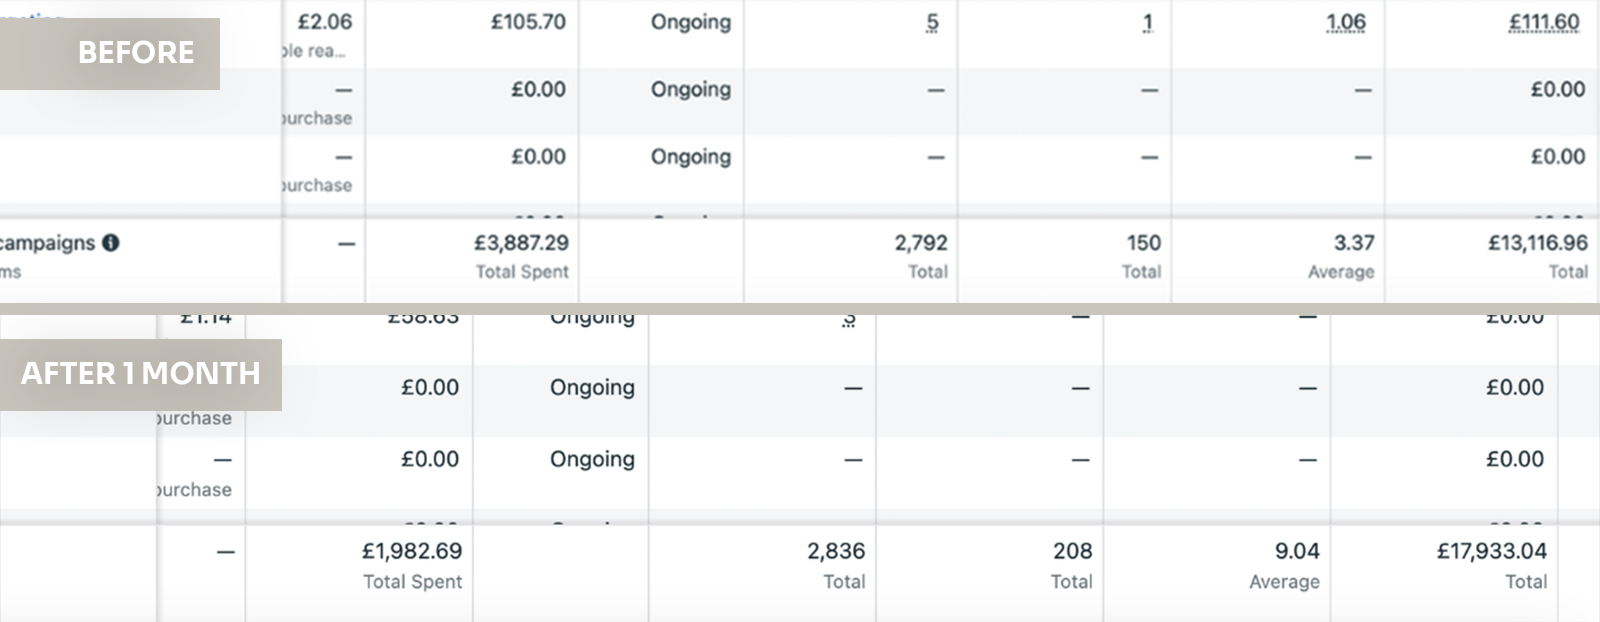The image size is (1600, 622).
Task: Click the underlined £111.60 value
Action: 1544,22
